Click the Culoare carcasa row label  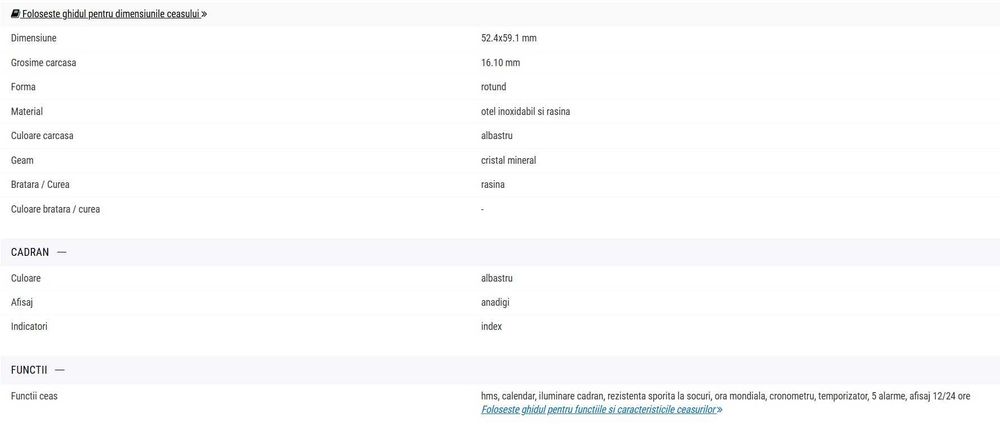[x=42, y=136]
